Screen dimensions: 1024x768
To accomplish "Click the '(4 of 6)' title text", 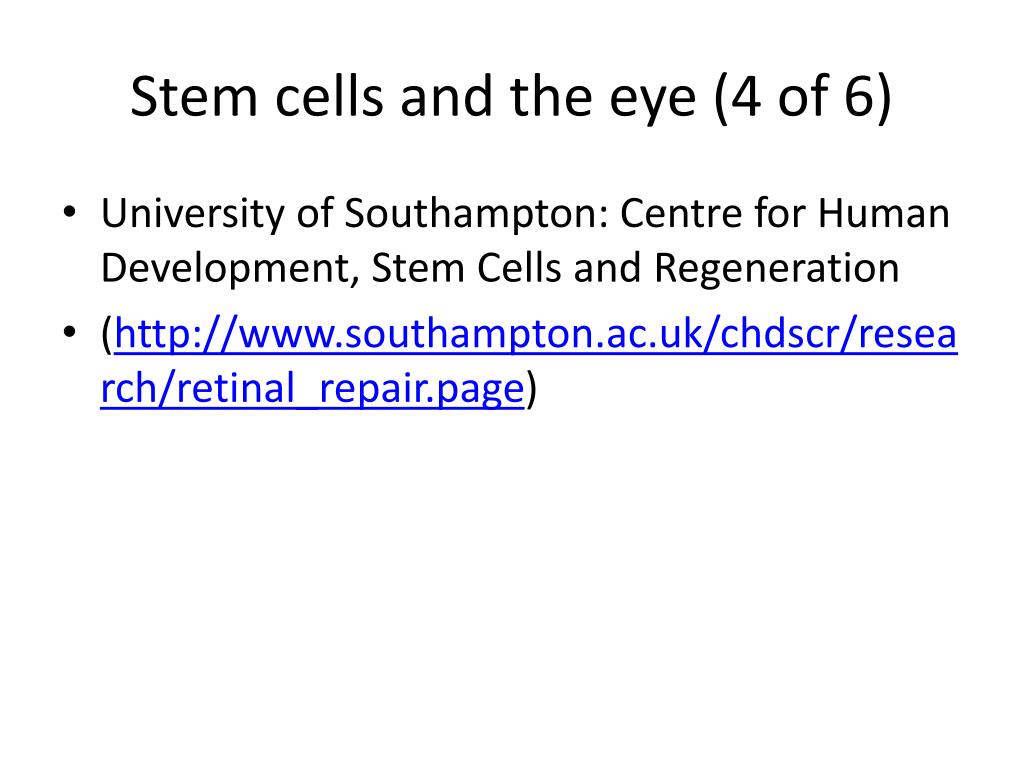I will (x=803, y=97).
